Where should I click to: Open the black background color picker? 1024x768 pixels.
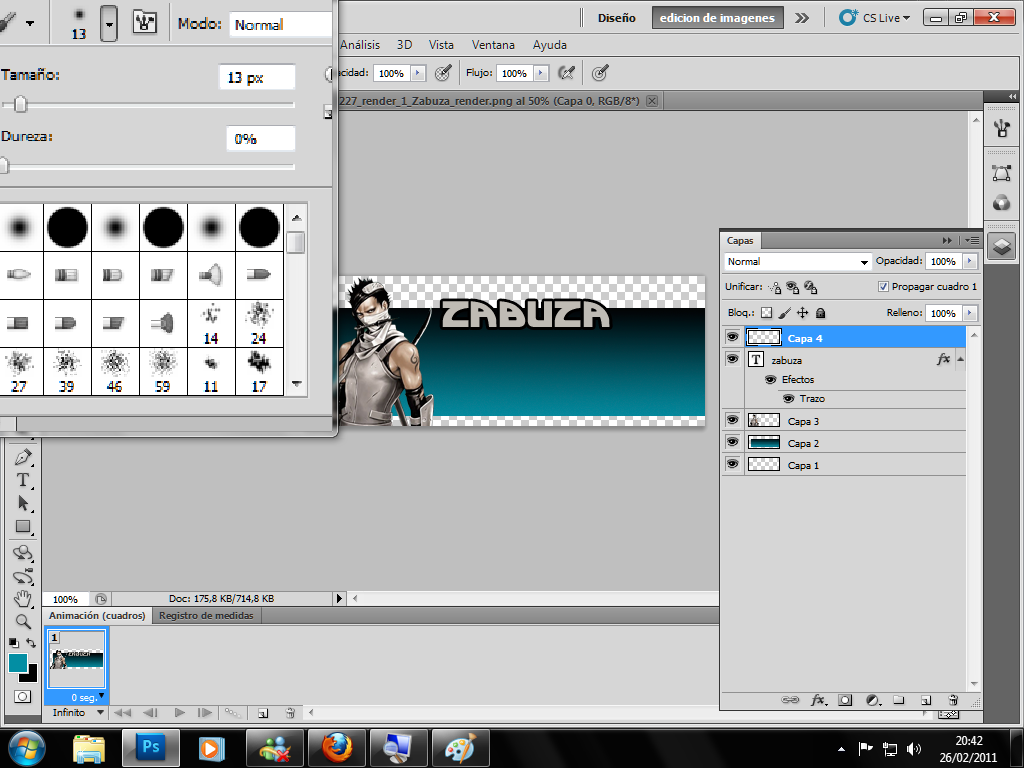pyautogui.click(x=31, y=675)
